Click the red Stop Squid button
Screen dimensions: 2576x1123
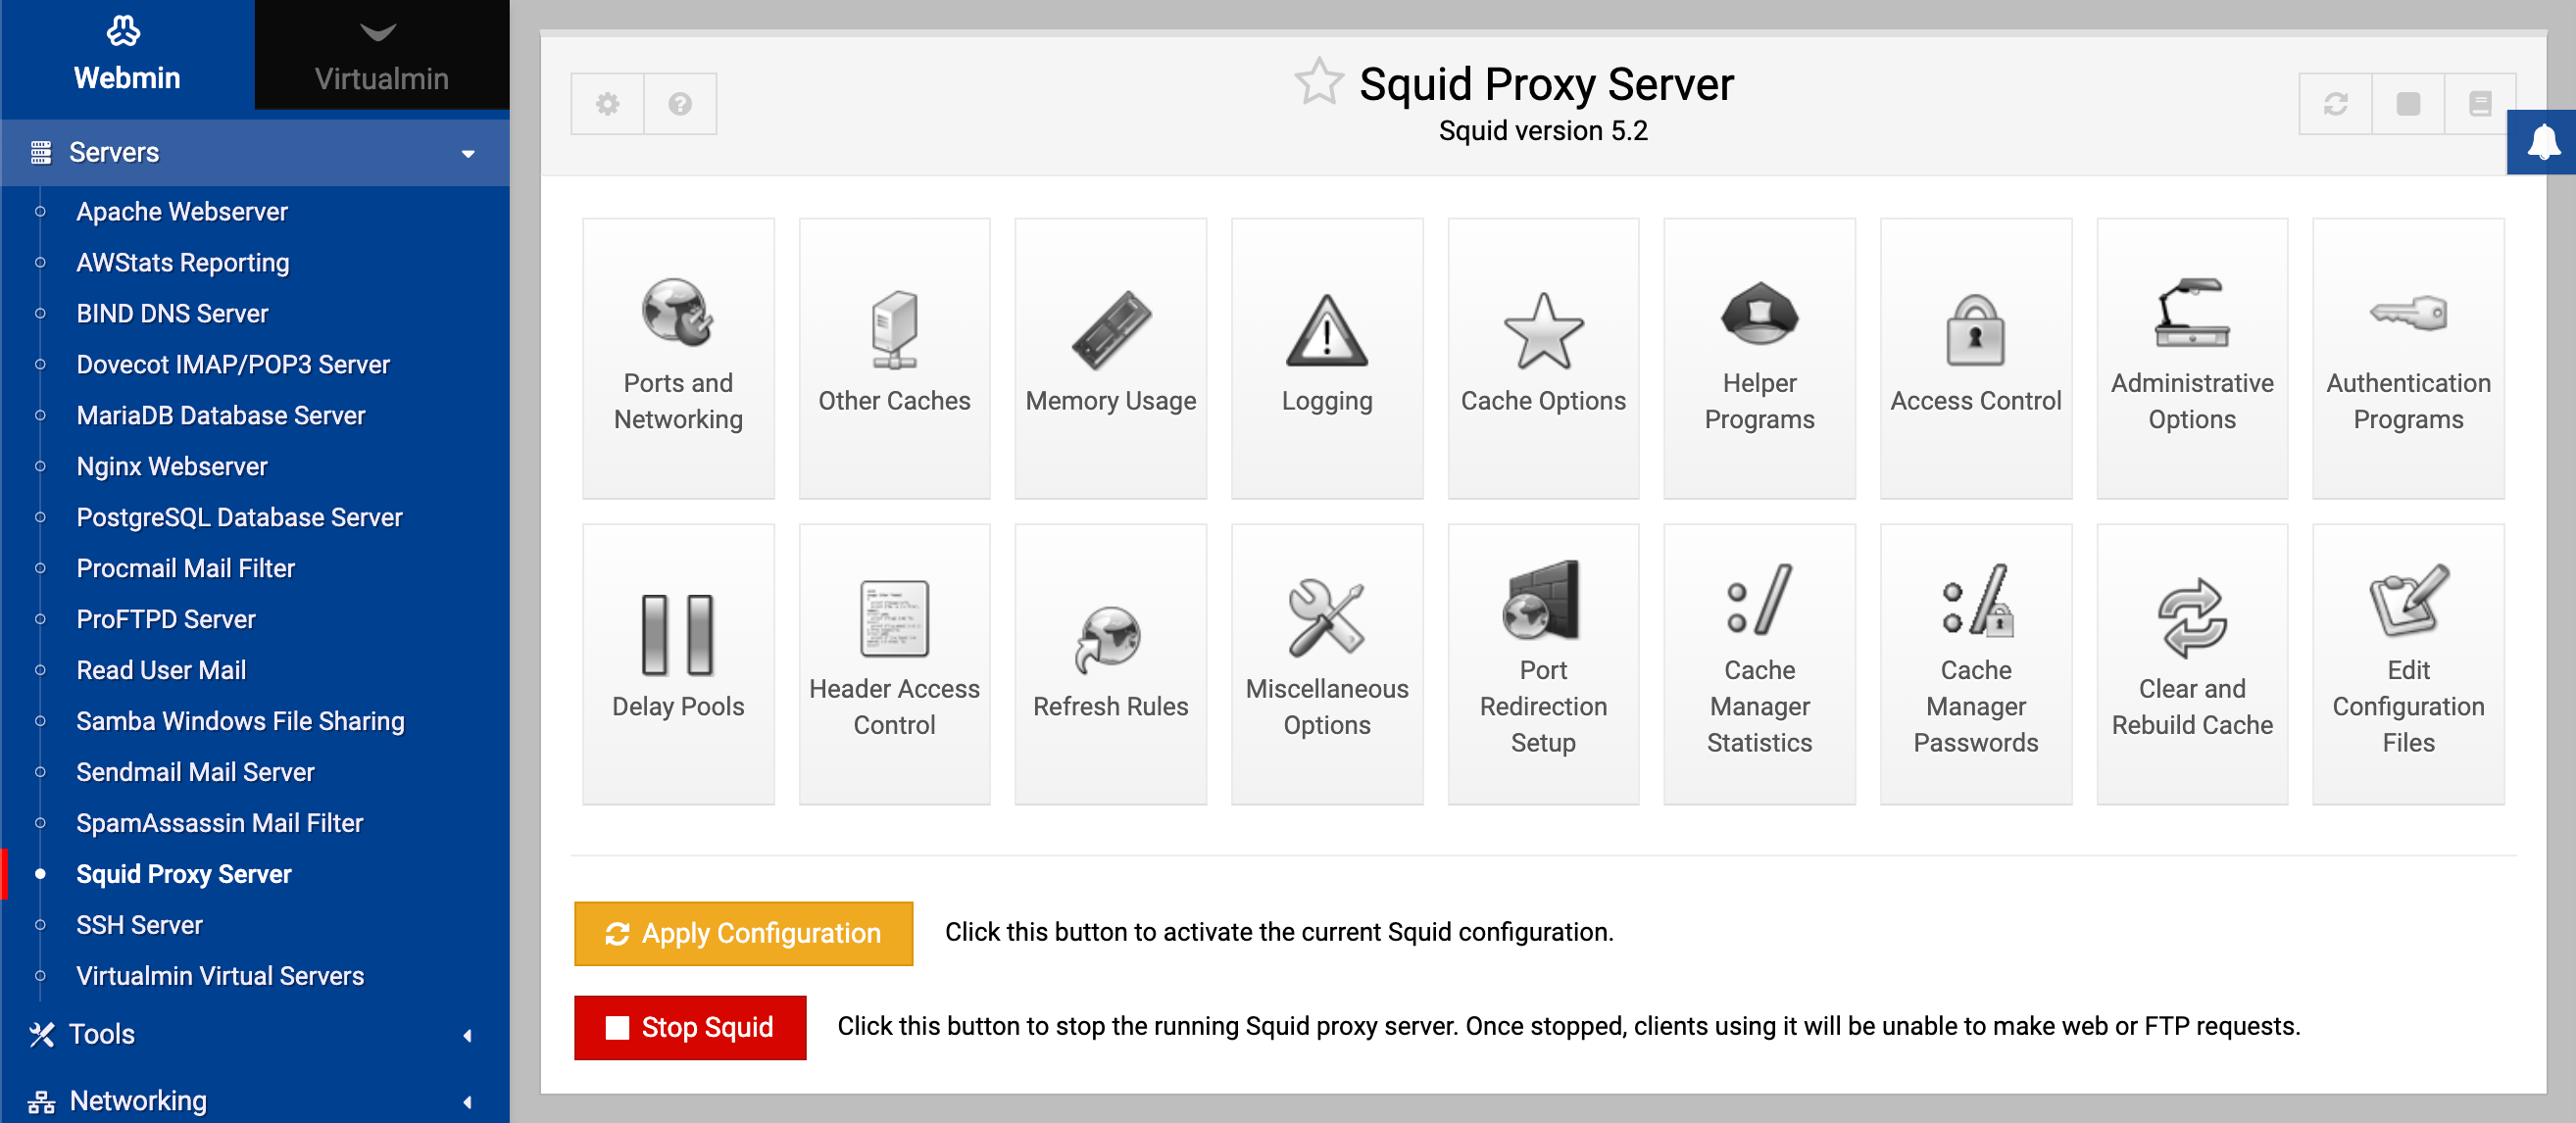point(689,1027)
